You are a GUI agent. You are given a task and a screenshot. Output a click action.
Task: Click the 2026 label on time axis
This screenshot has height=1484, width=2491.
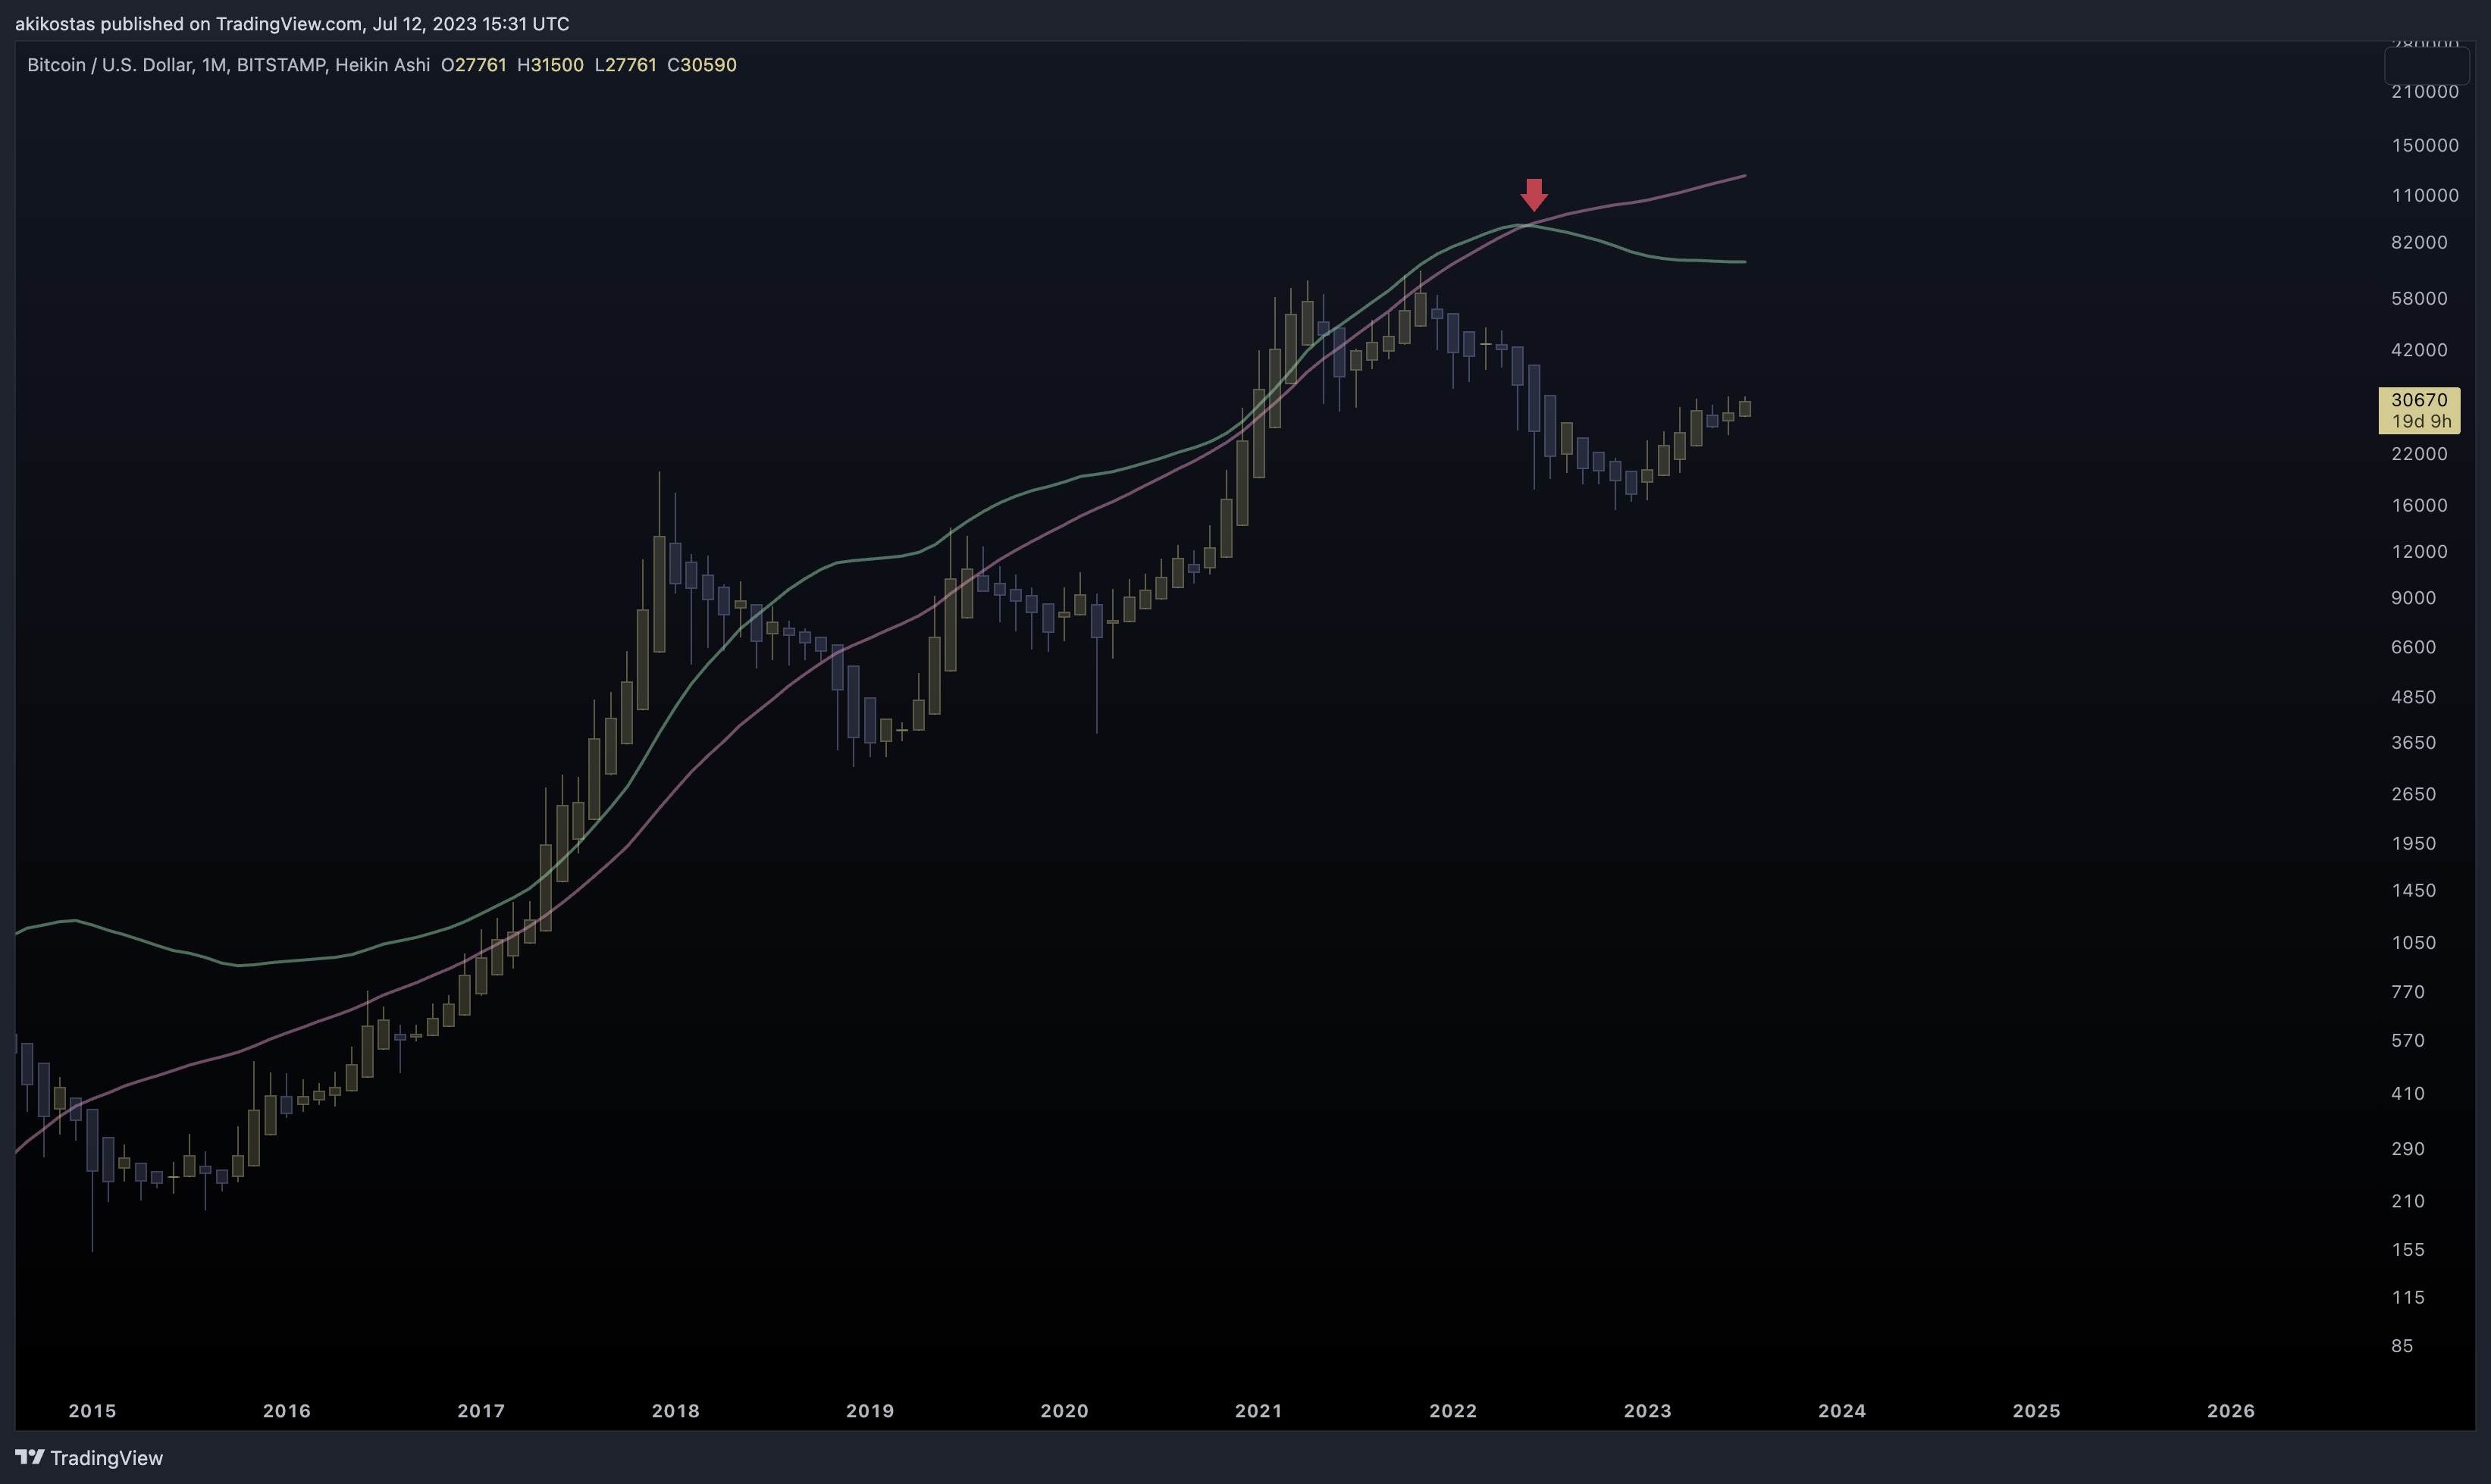coord(2231,1411)
